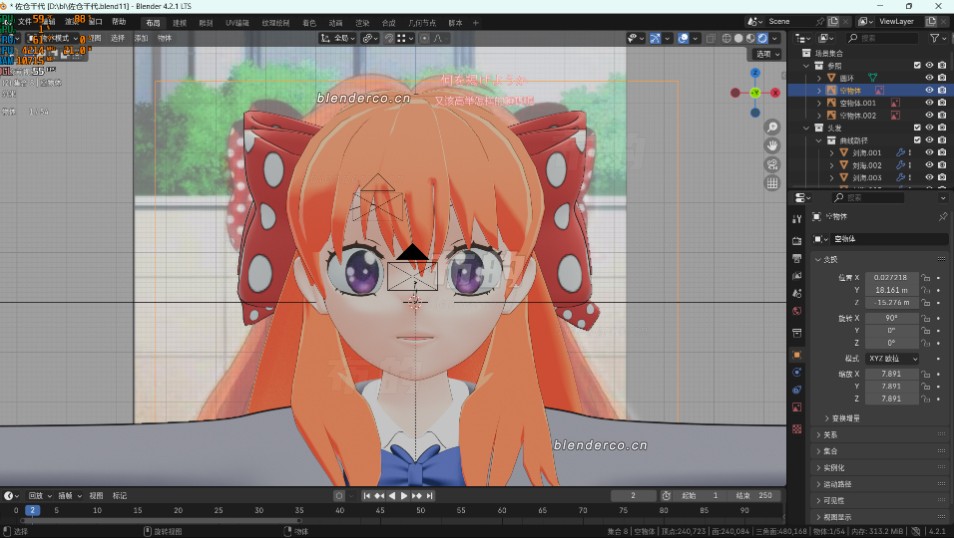Click the current frame field showing 2
Viewport: 954px width, 538px height.
point(633,496)
